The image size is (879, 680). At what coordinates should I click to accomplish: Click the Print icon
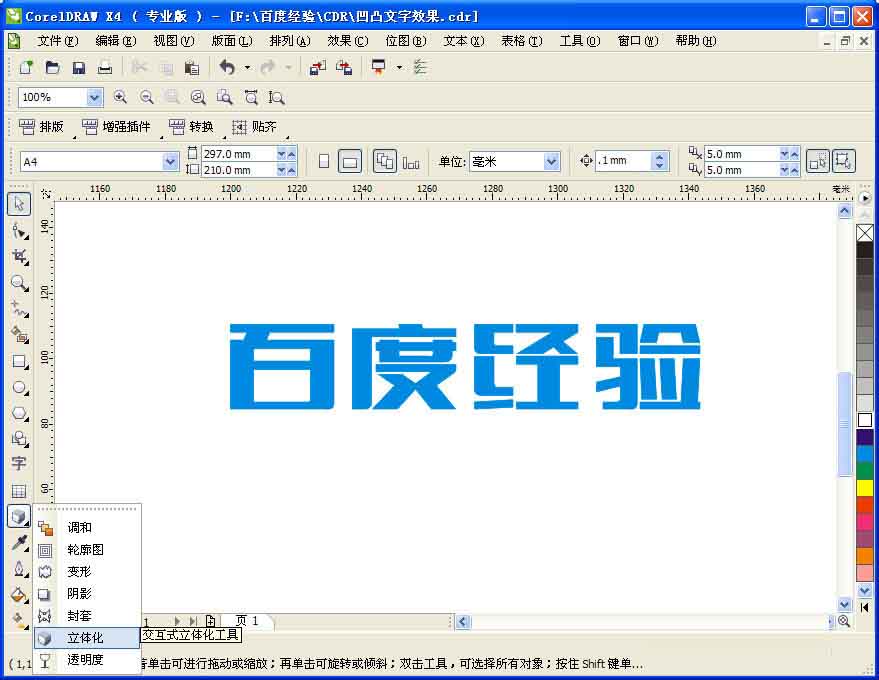tap(105, 68)
